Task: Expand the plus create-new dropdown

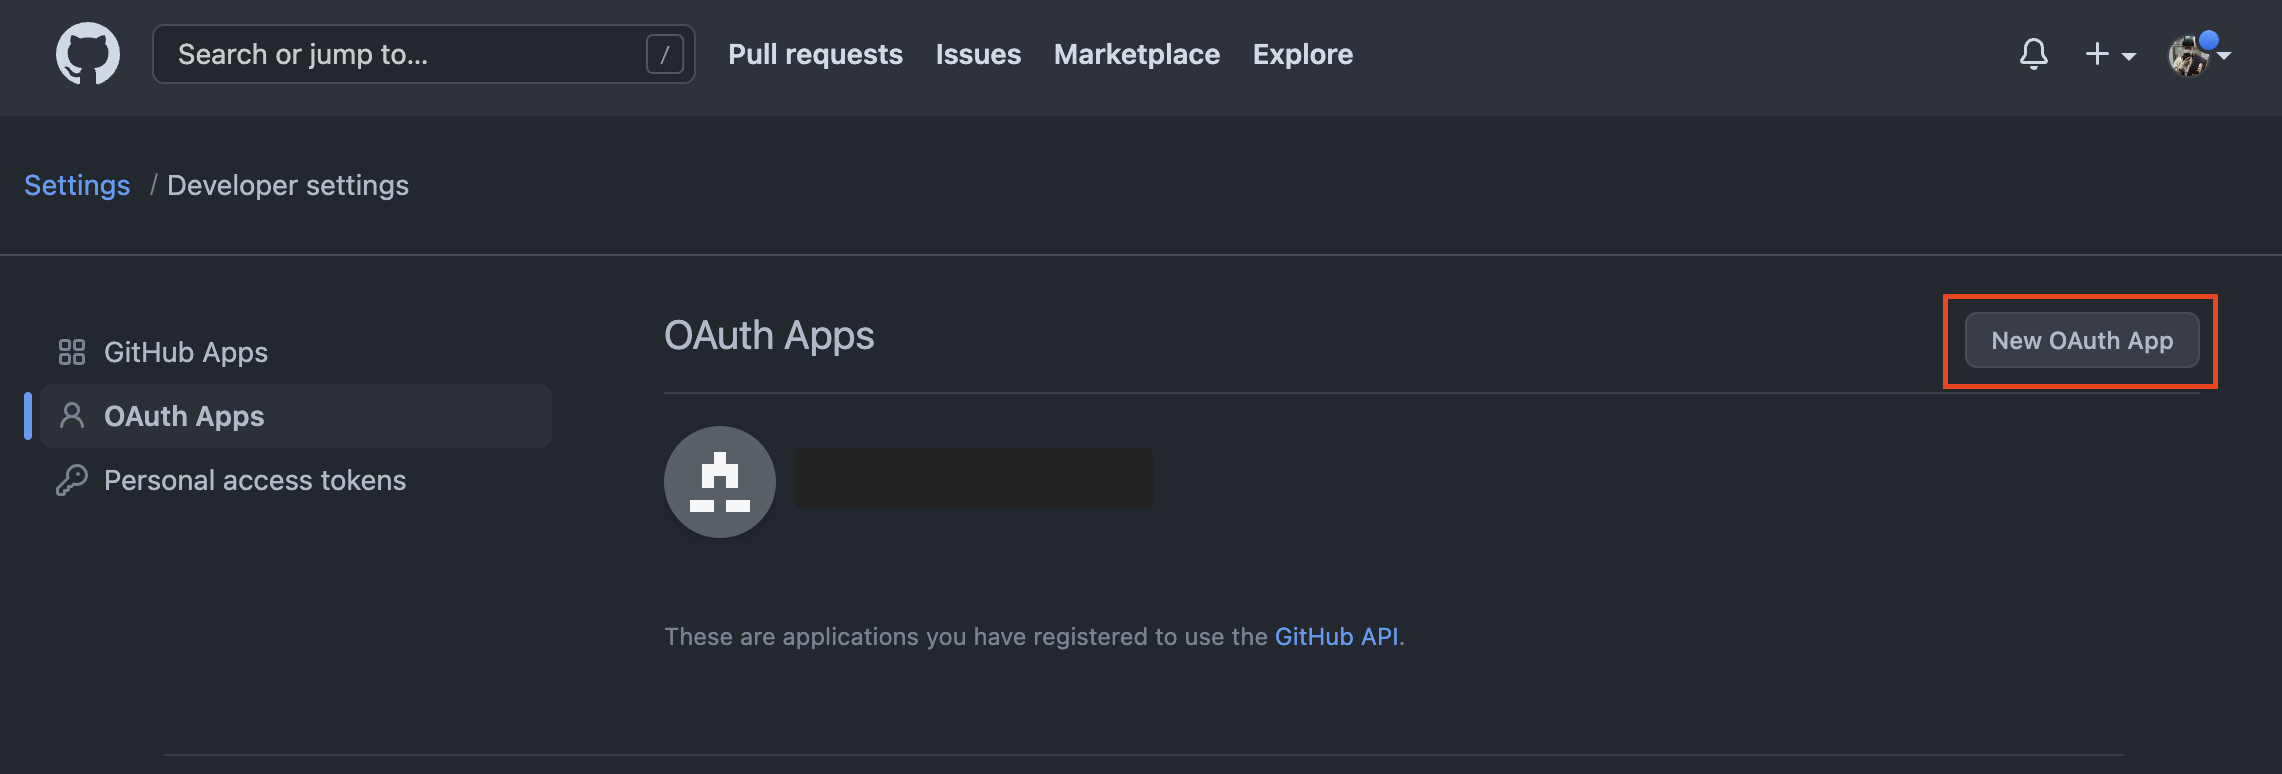Action: tap(2110, 54)
